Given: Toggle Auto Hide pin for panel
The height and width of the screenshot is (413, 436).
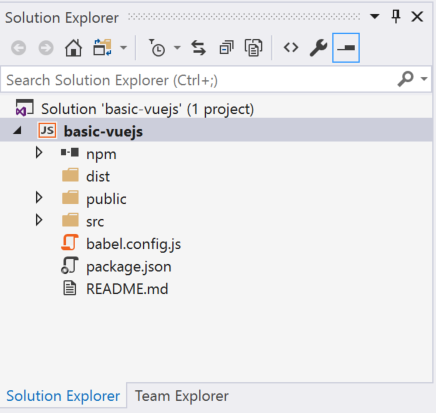Looking at the screenshot, I should 396,16.
